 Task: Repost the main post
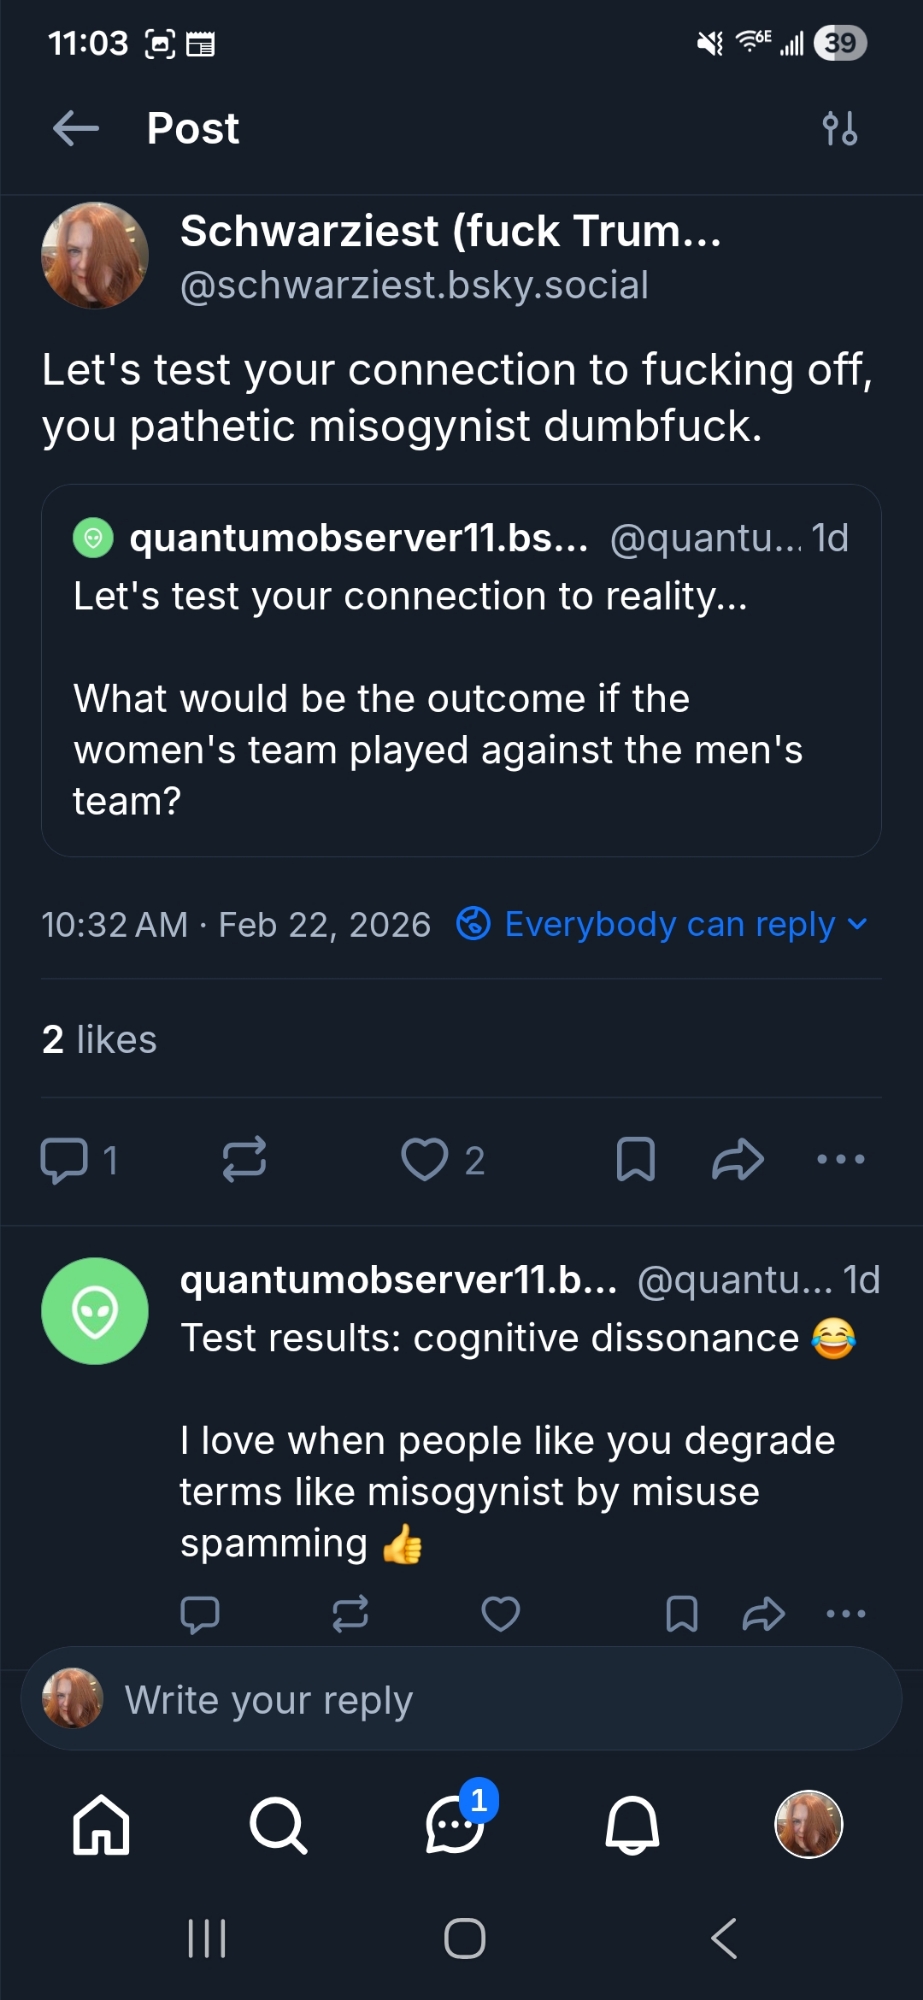point(244,1160)
